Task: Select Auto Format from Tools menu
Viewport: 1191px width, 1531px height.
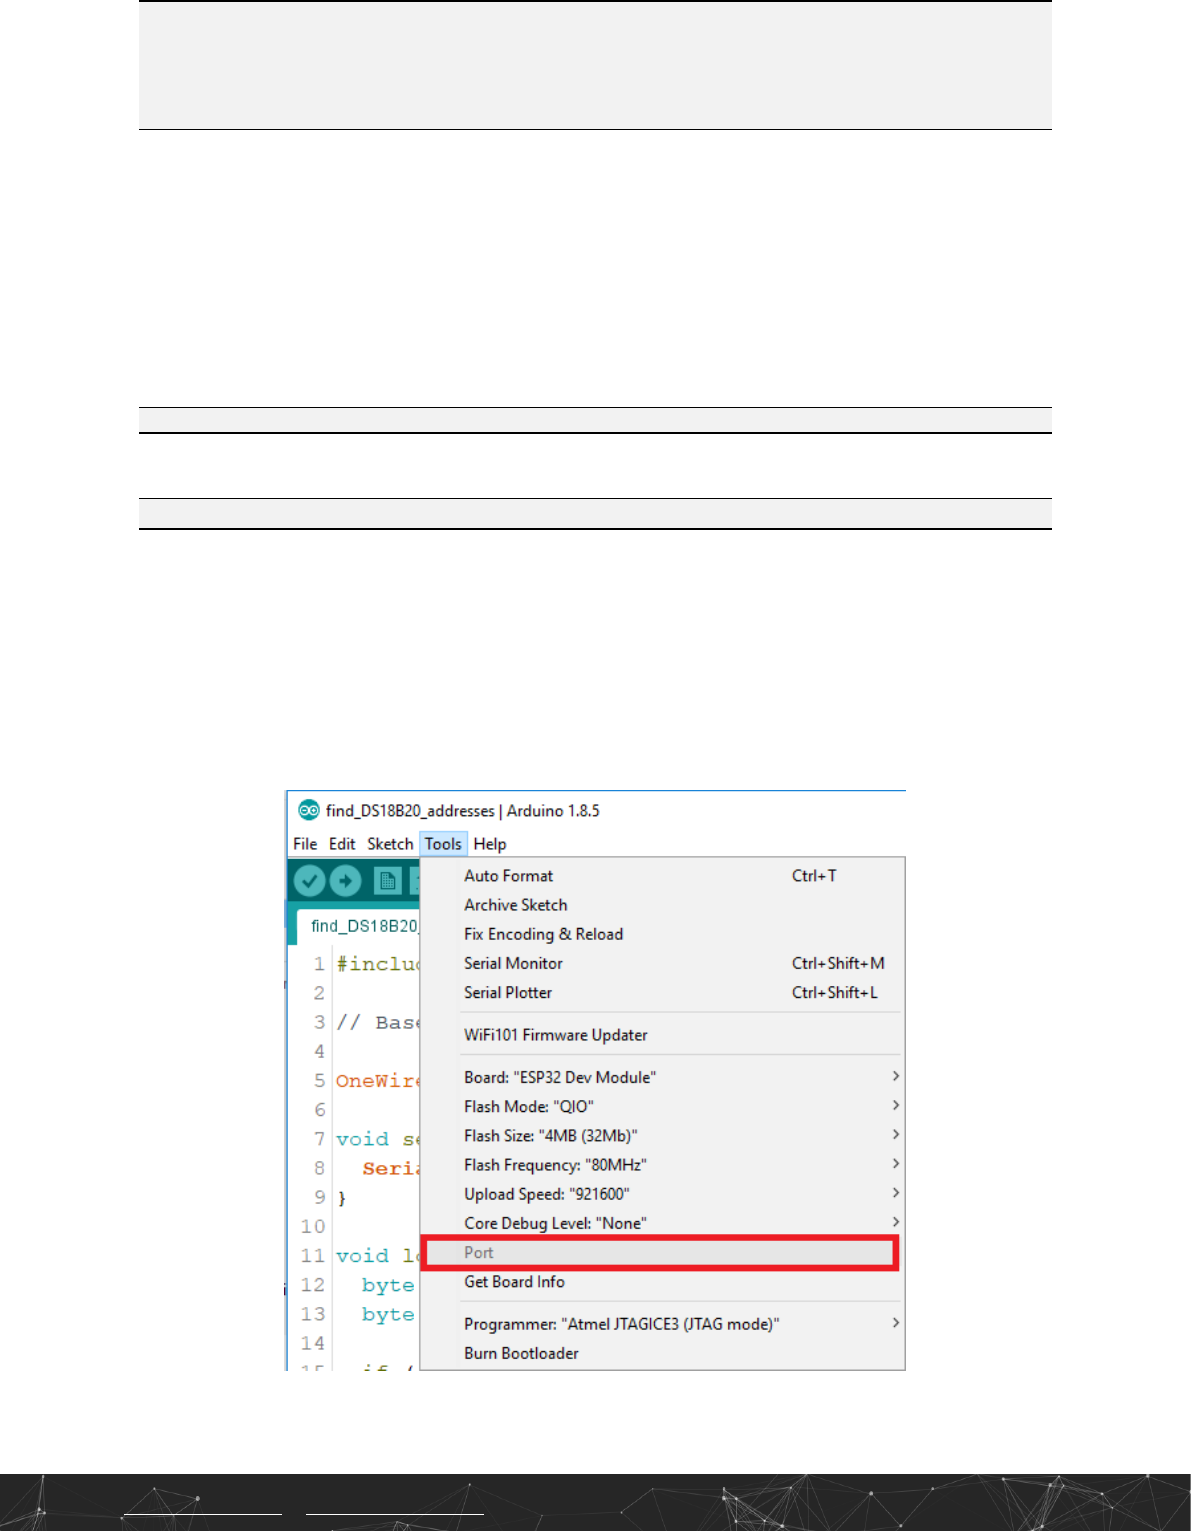Action: (x=662, y=876)
